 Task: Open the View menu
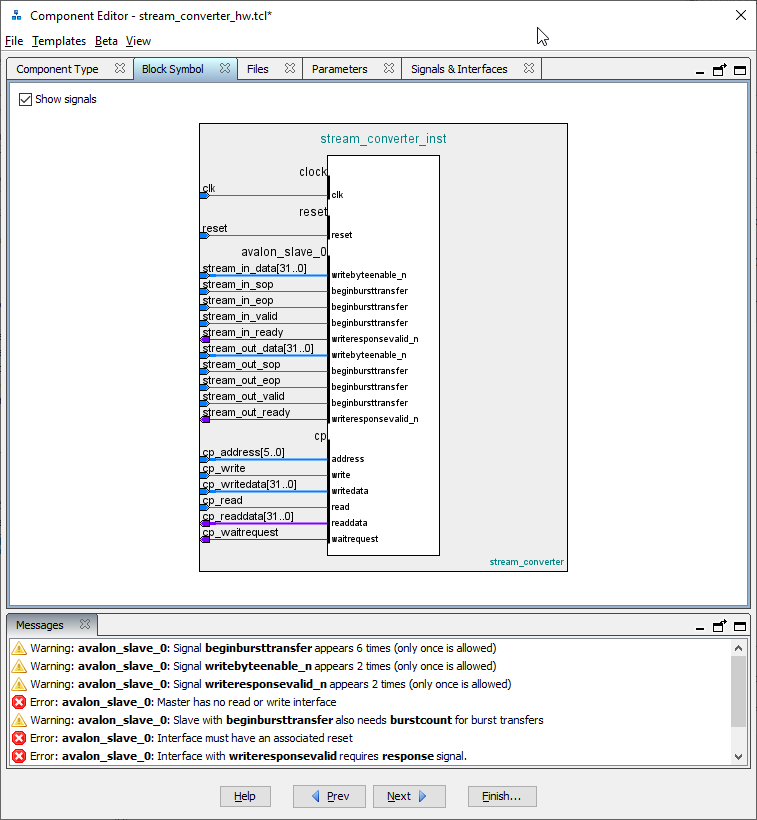pyautogui.click(x=139, y=41)
